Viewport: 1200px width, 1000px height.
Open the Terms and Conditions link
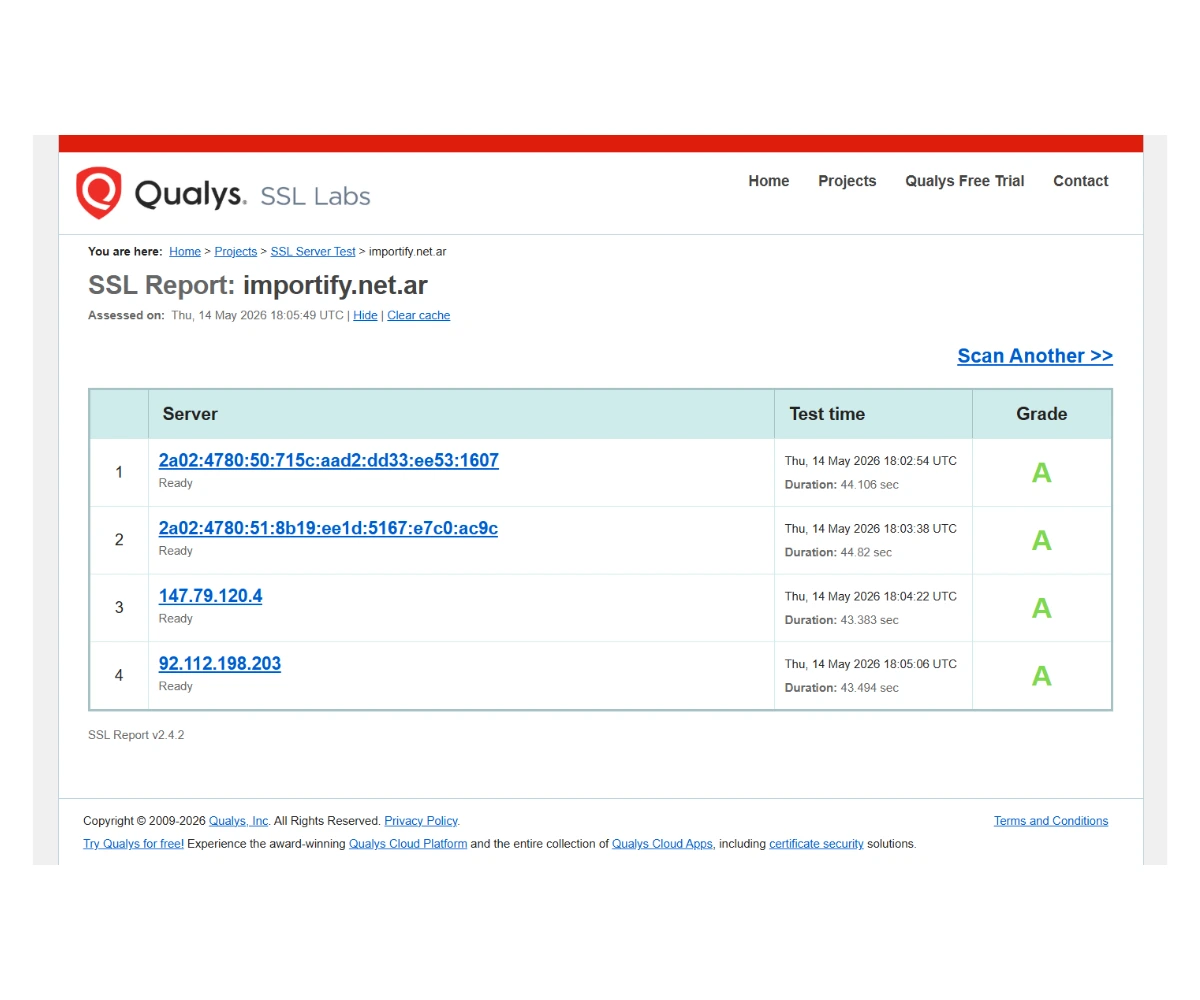coord(1051,821)
